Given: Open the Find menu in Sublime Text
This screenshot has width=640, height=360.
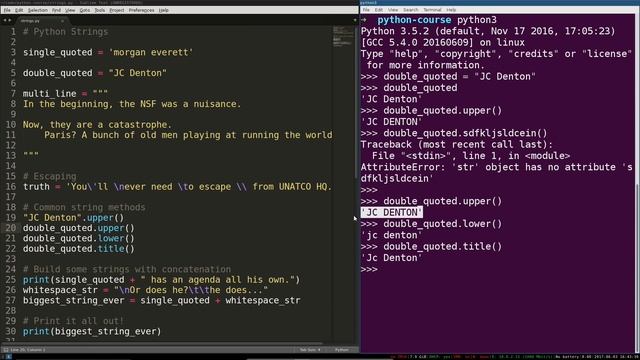Looking at the screenshot, I should tap(56, 10).
